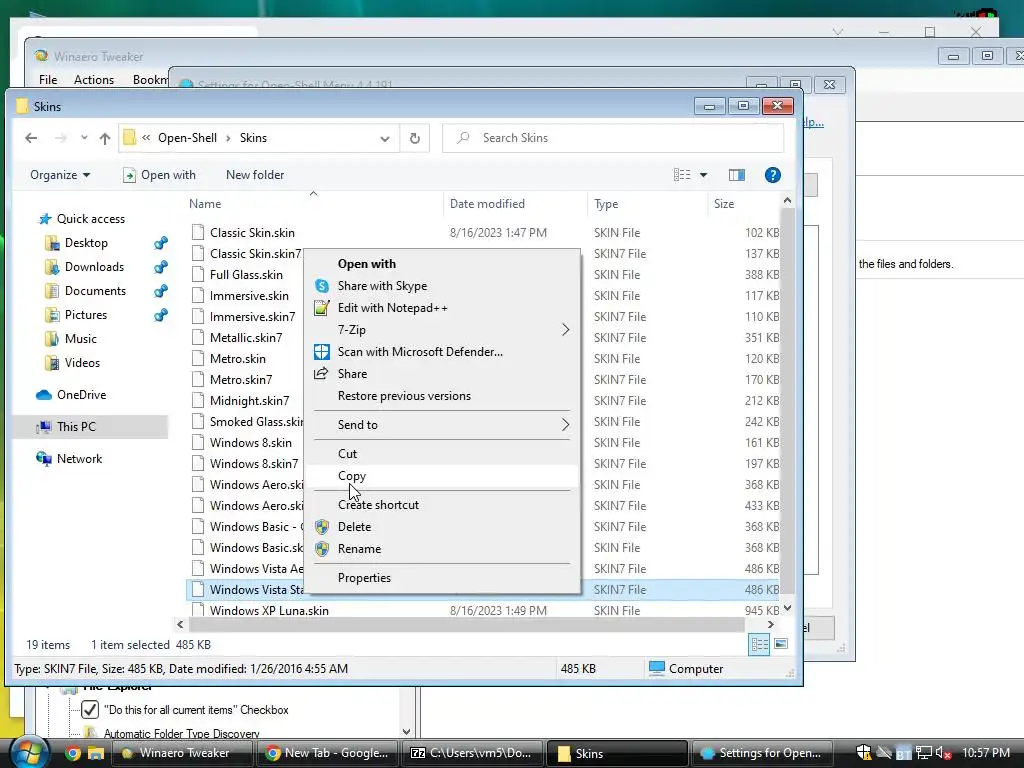Click the vertical scrollbar up arrow
Image resolution: width=1024 pixels, height=768 pixels.
click(x=787, y=200)
